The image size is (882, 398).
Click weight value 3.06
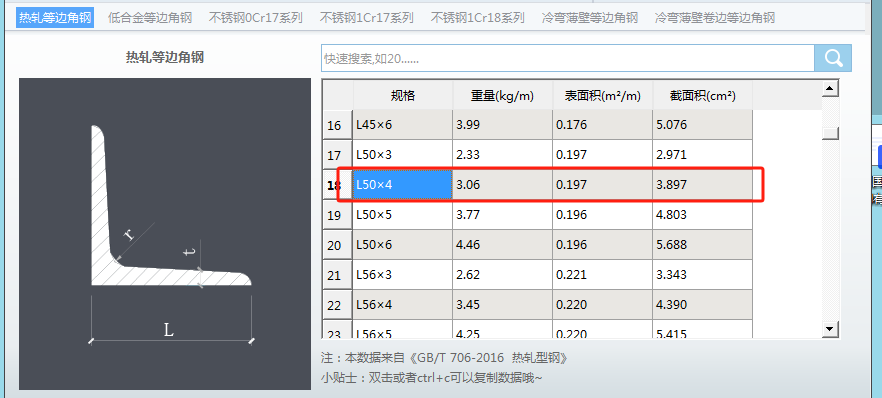coord(502,184)
